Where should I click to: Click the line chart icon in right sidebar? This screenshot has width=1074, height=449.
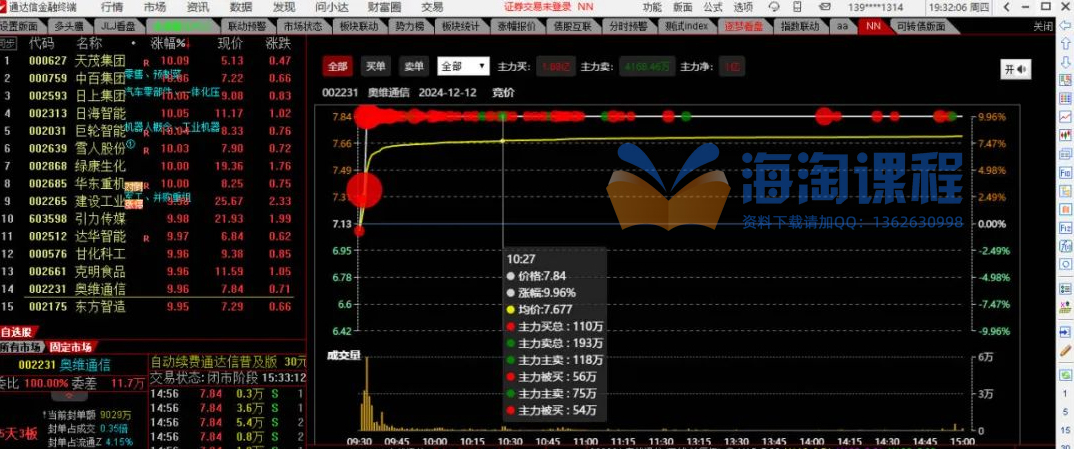1065,117
